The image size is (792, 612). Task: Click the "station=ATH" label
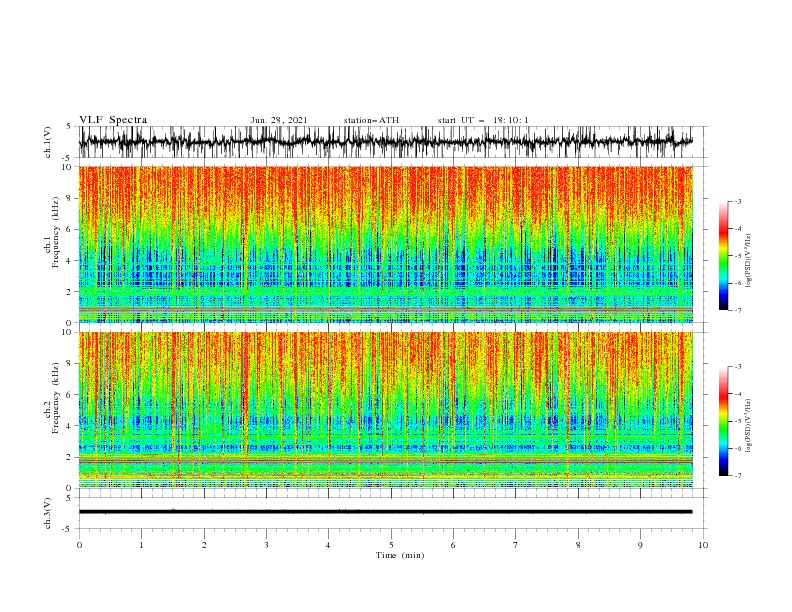[371, 120]
